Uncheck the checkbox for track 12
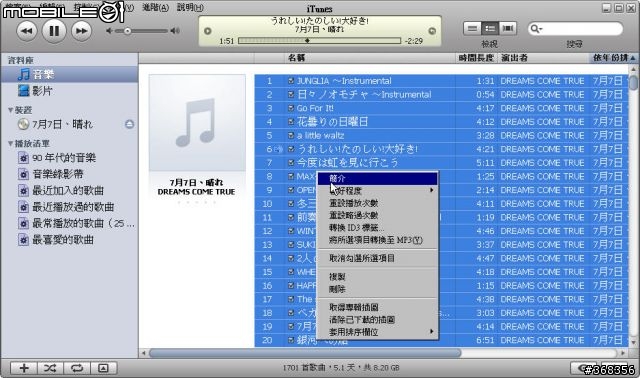The width and height of the screenshot is (640, 378). [291, 231]
